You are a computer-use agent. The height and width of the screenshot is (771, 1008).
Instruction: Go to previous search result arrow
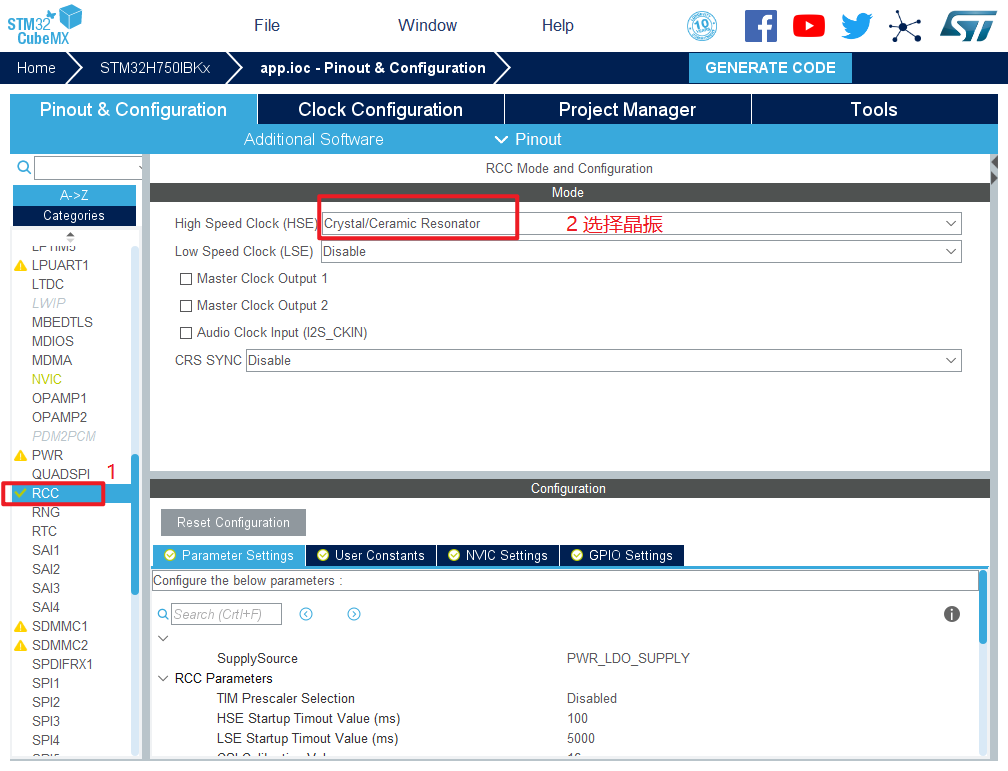pyautogui.click(x=306, y=614)
